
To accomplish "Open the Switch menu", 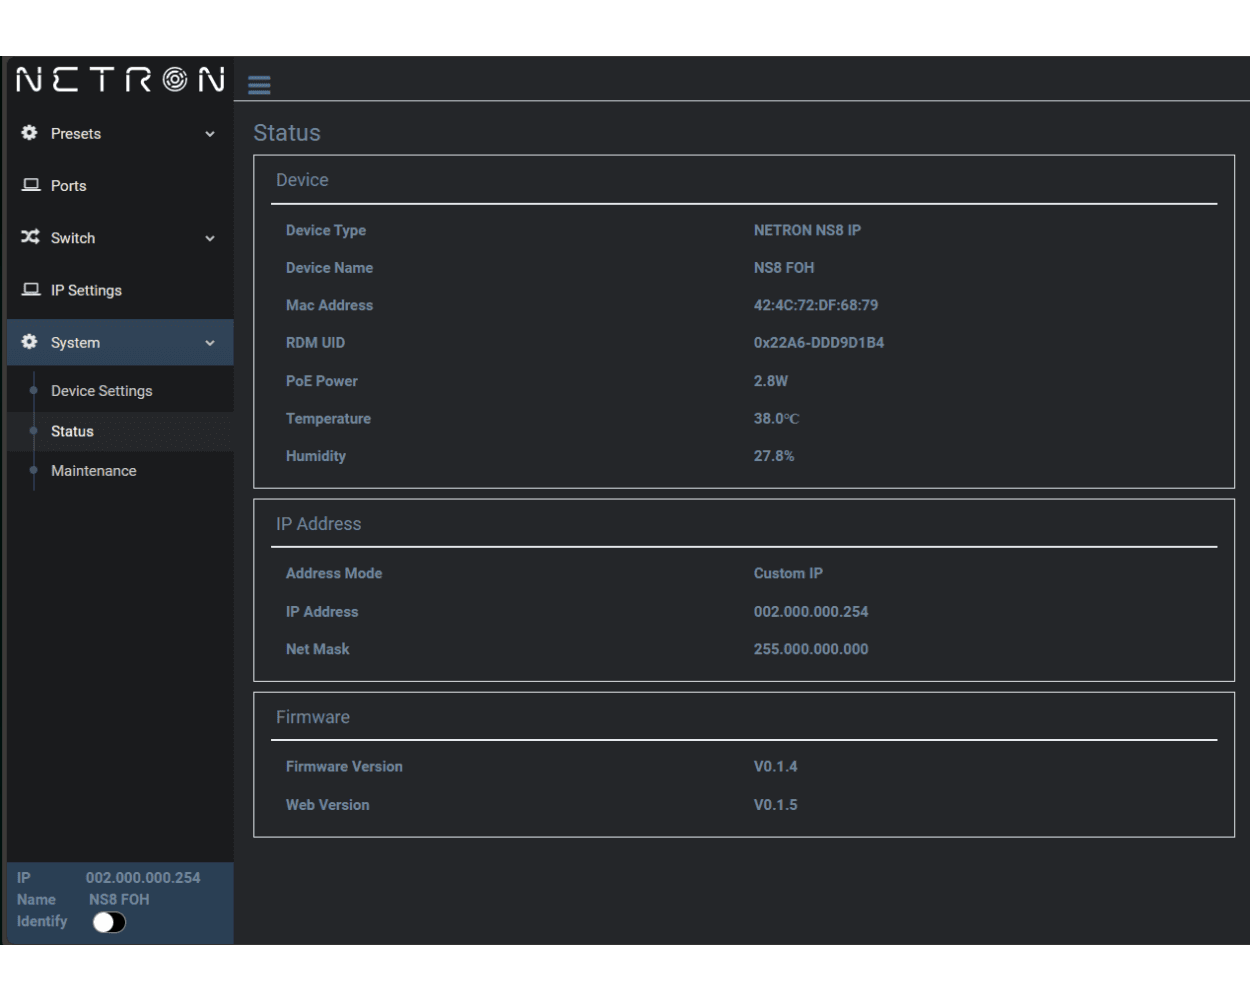I will click(x=120, y=238).
